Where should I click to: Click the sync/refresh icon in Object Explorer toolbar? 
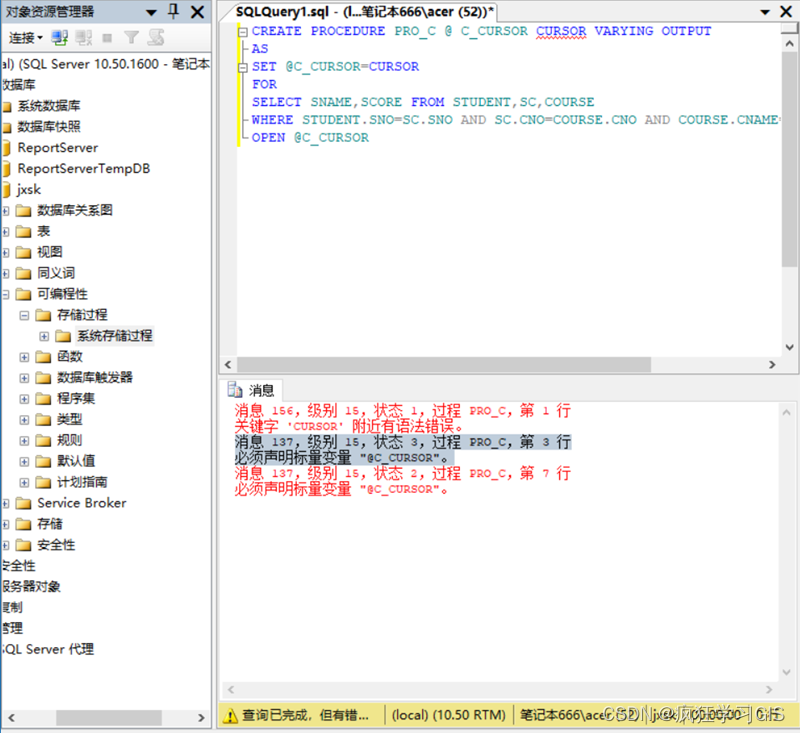pos(156,37)
